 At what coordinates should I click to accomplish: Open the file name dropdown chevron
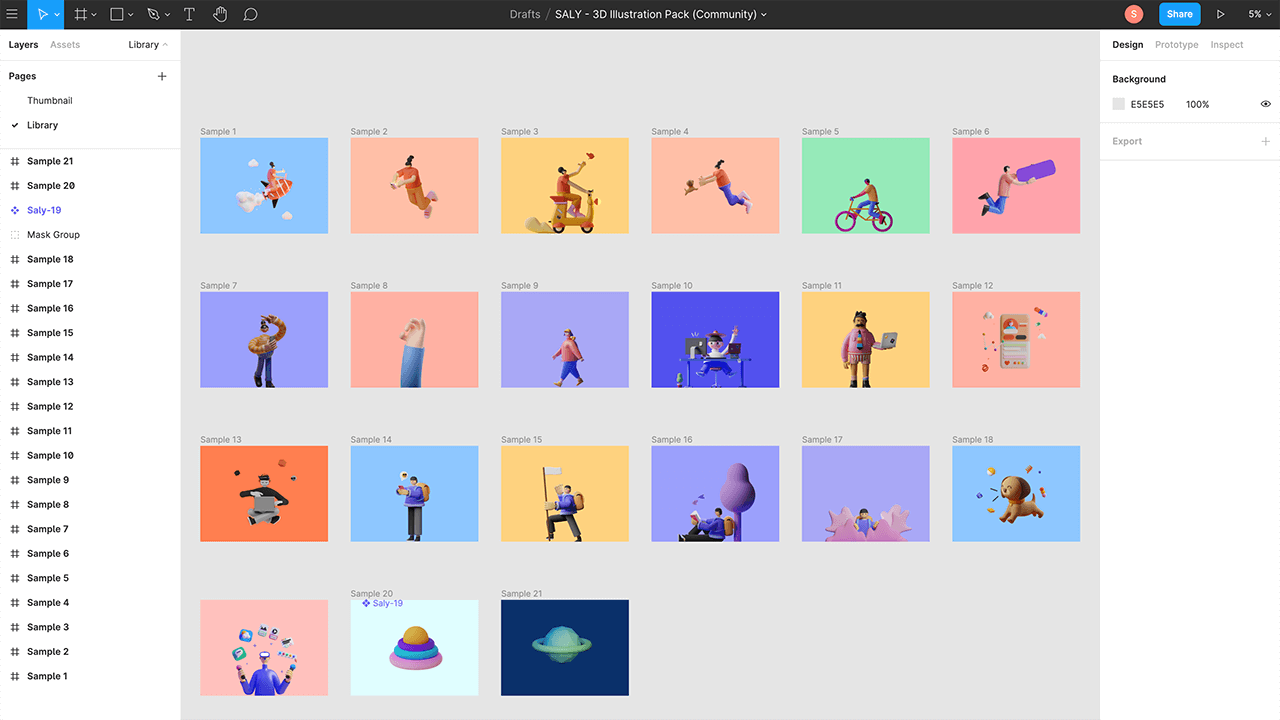(765, 15)
